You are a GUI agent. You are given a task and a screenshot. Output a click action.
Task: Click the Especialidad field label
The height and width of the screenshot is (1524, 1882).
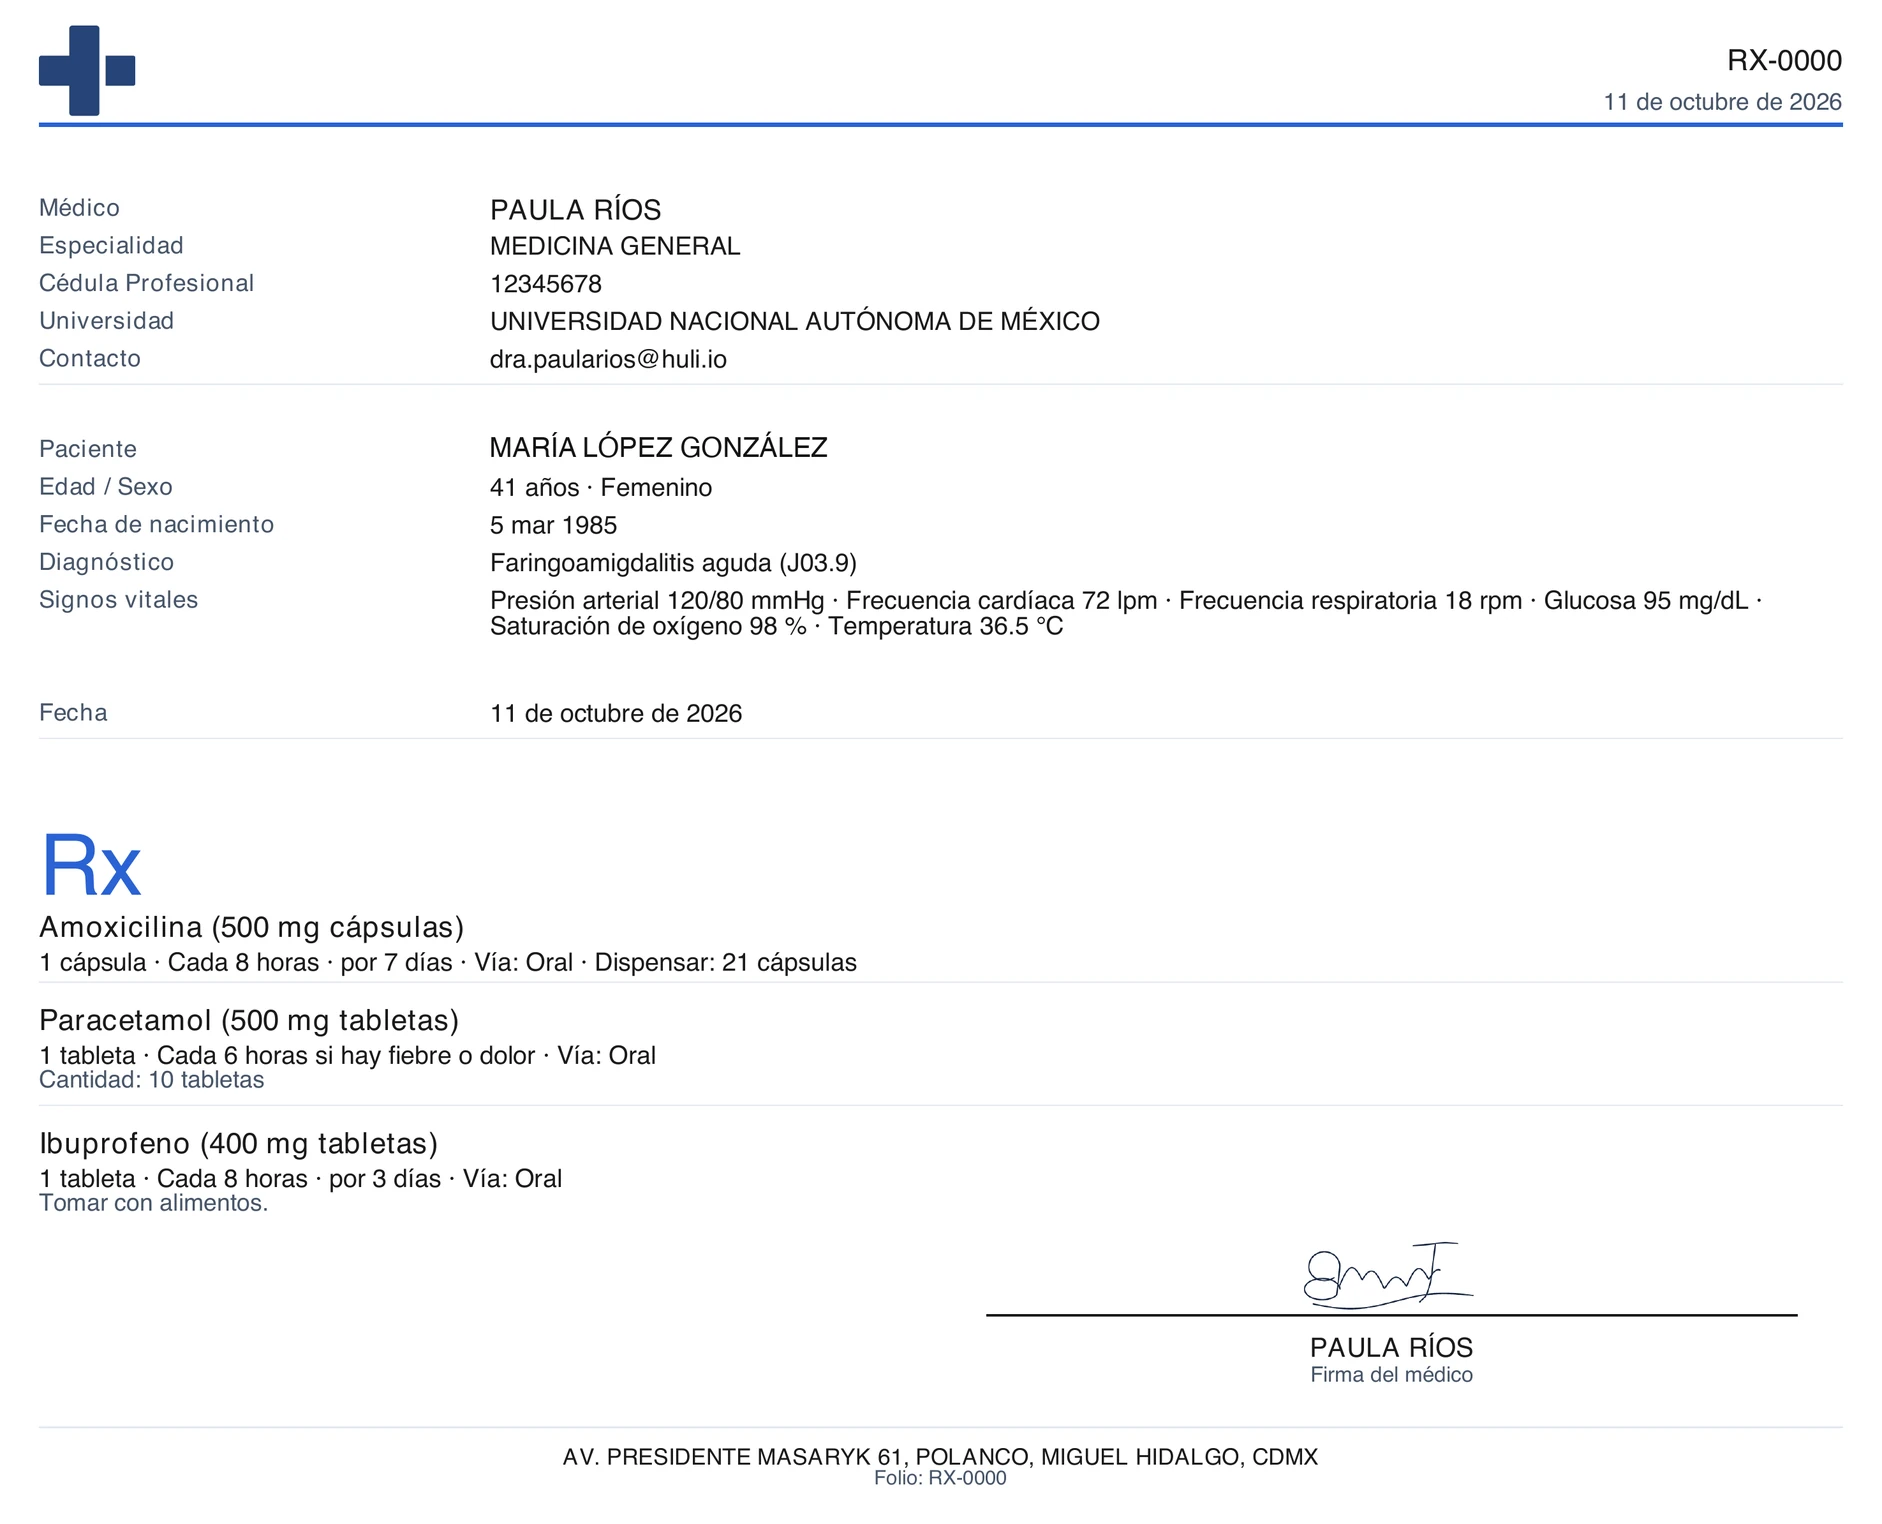point(112,246)
